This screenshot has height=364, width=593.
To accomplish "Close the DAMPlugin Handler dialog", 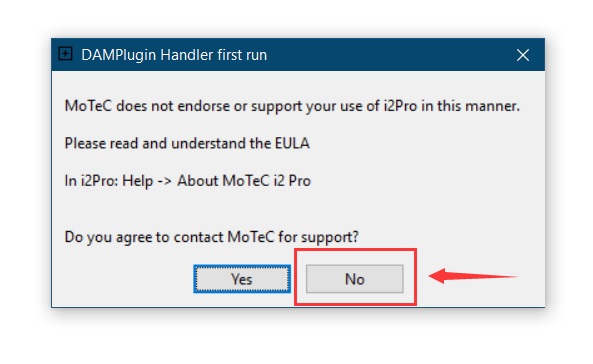I will (523, 55).
